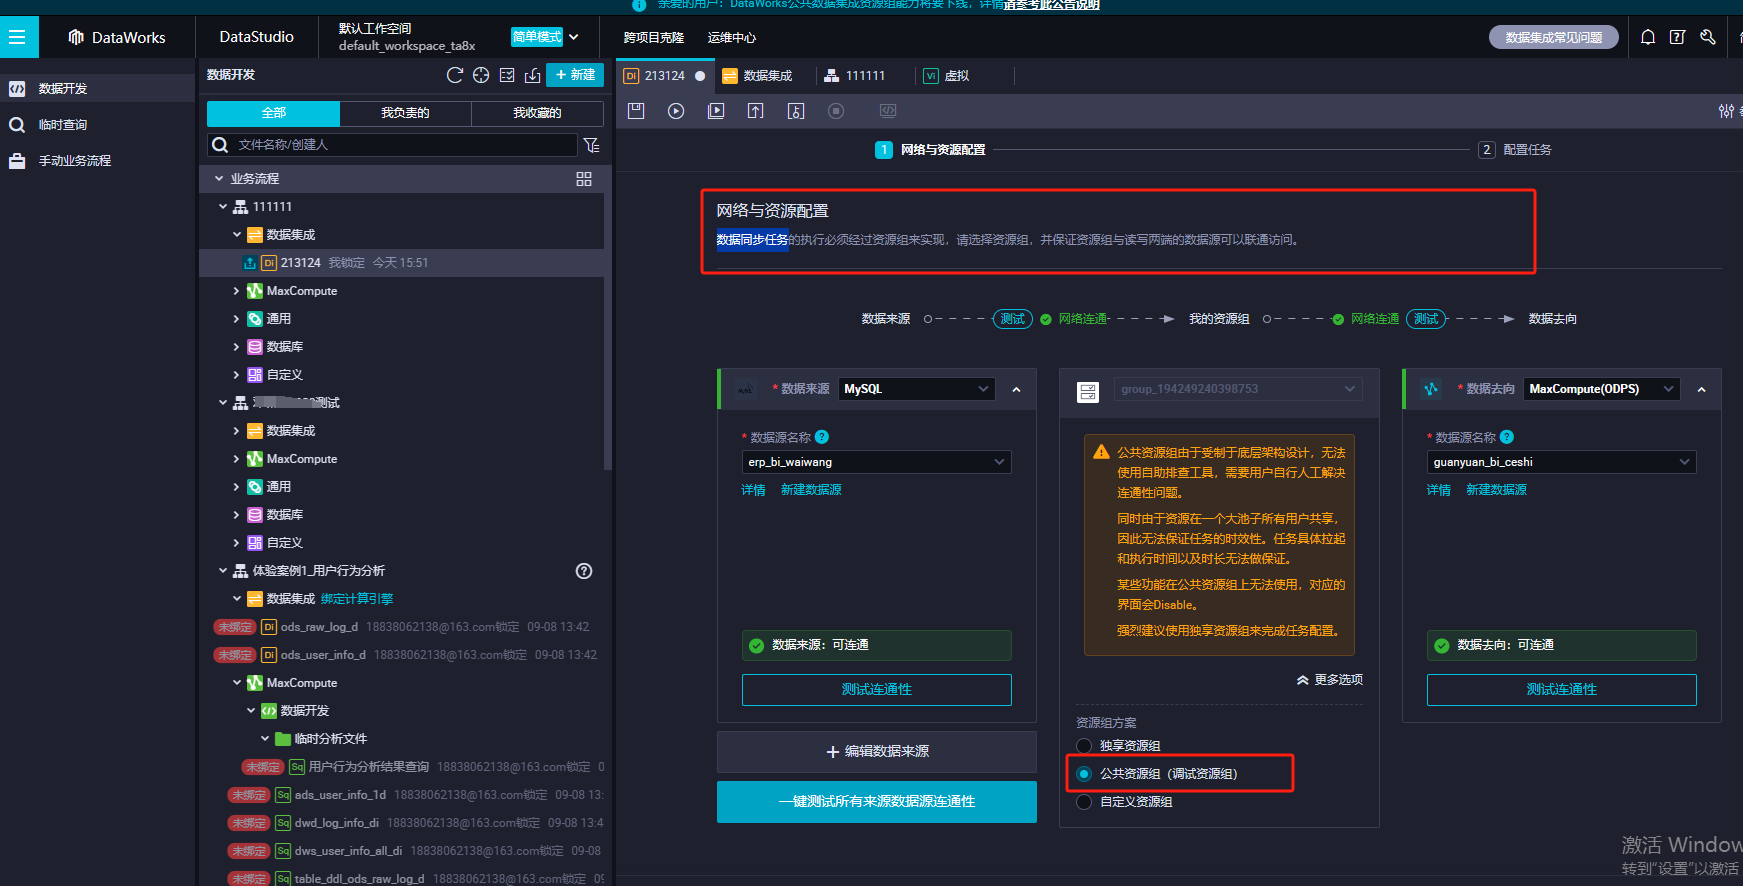Click the filter icon beside search box
The height and width of the screenshot is (886, 1743).
click(592, 145)
